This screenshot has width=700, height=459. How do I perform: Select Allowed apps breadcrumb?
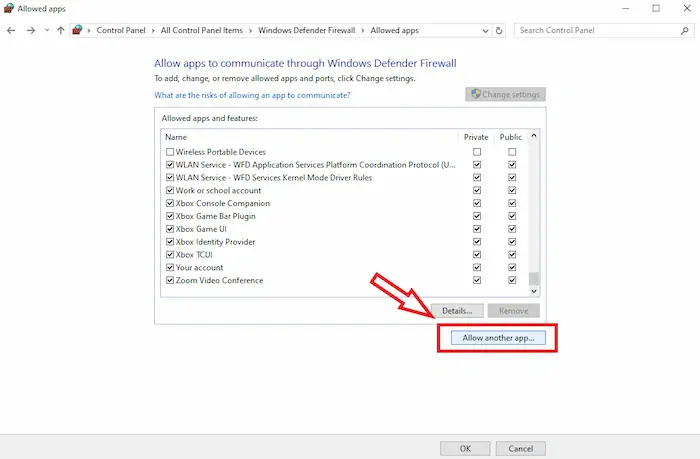click(x=395, y=30)
